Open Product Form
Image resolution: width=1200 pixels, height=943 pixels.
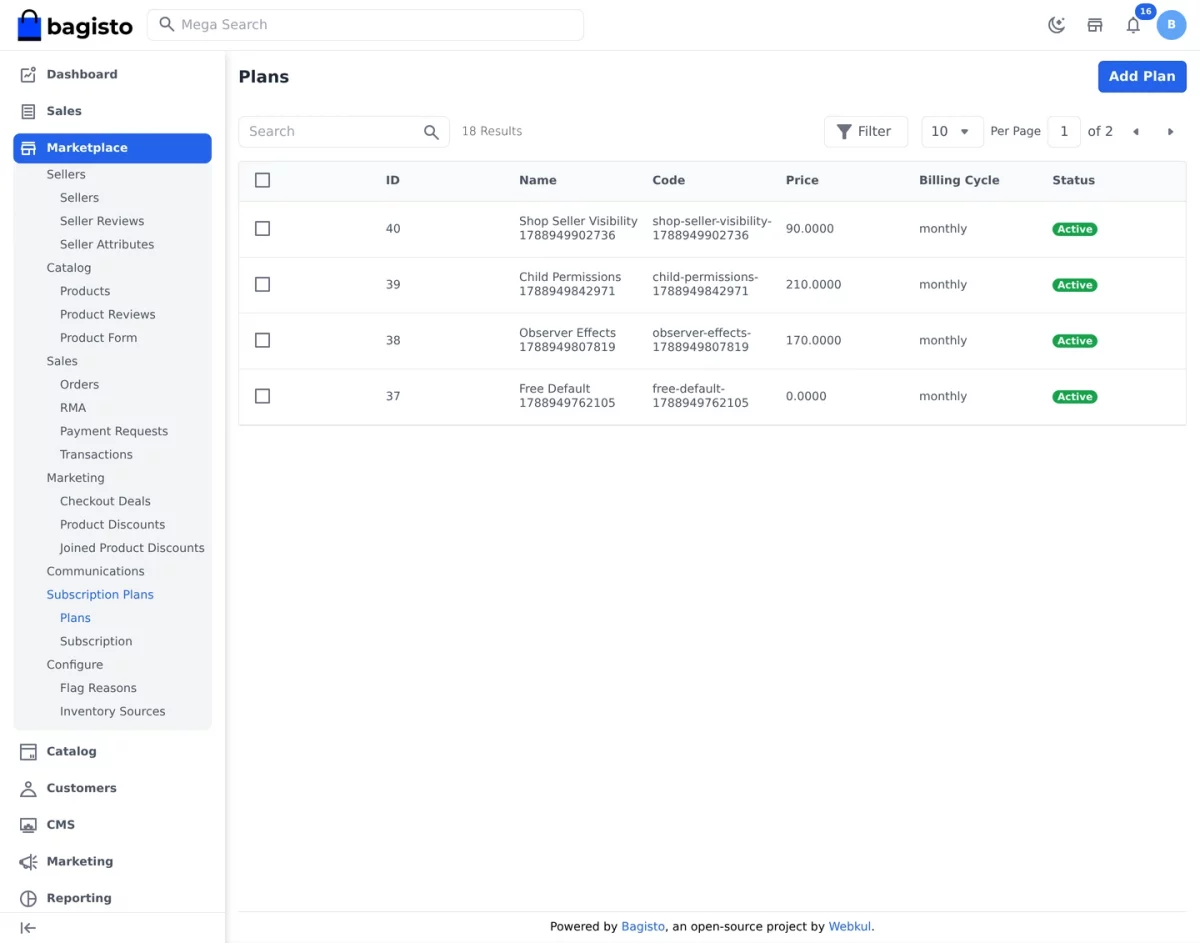(98, 338)
